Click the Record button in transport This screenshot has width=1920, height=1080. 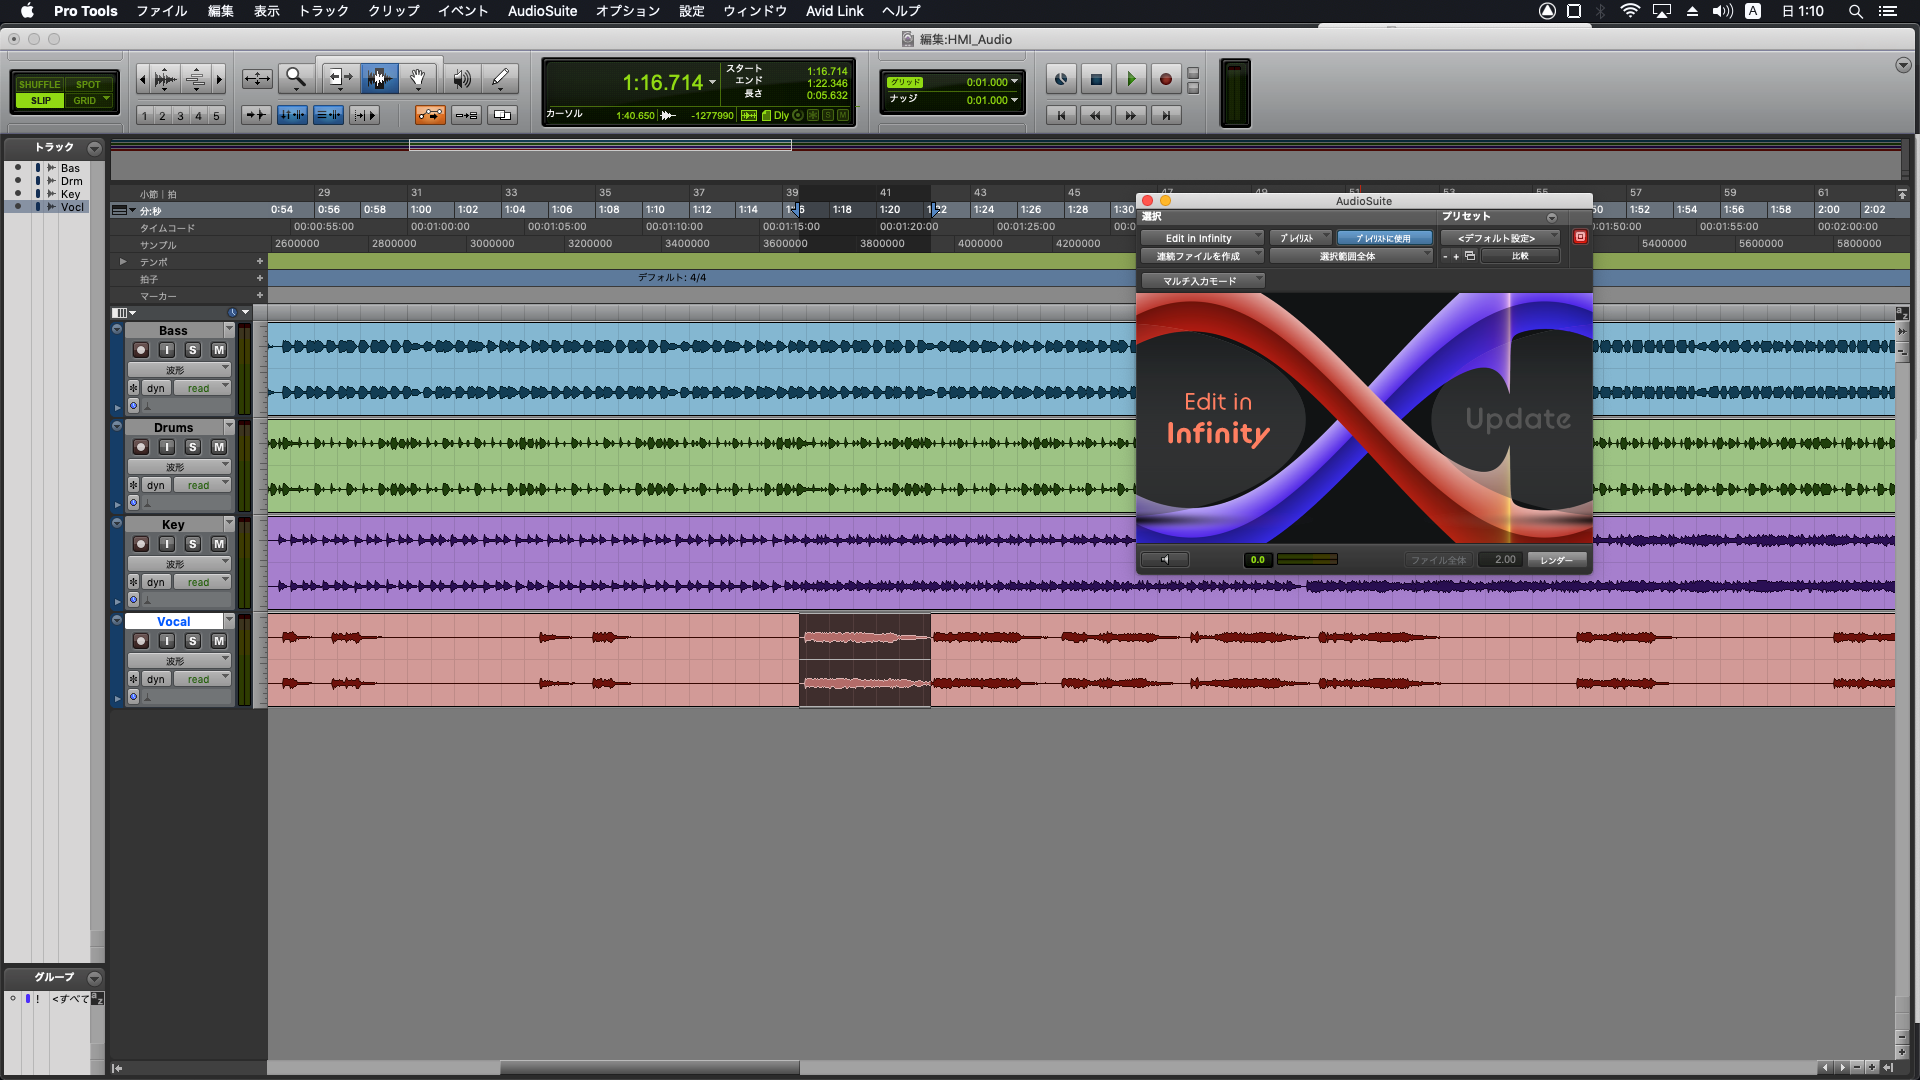point(1165,79)
